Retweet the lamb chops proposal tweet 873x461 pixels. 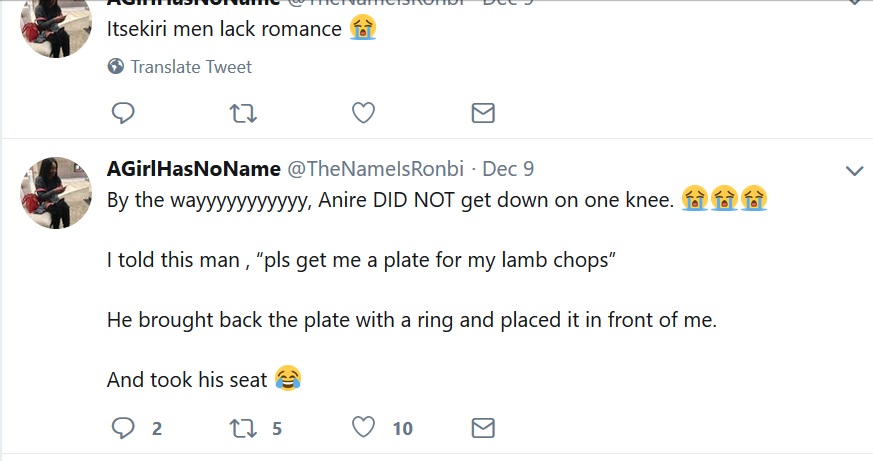pos(243,428)
